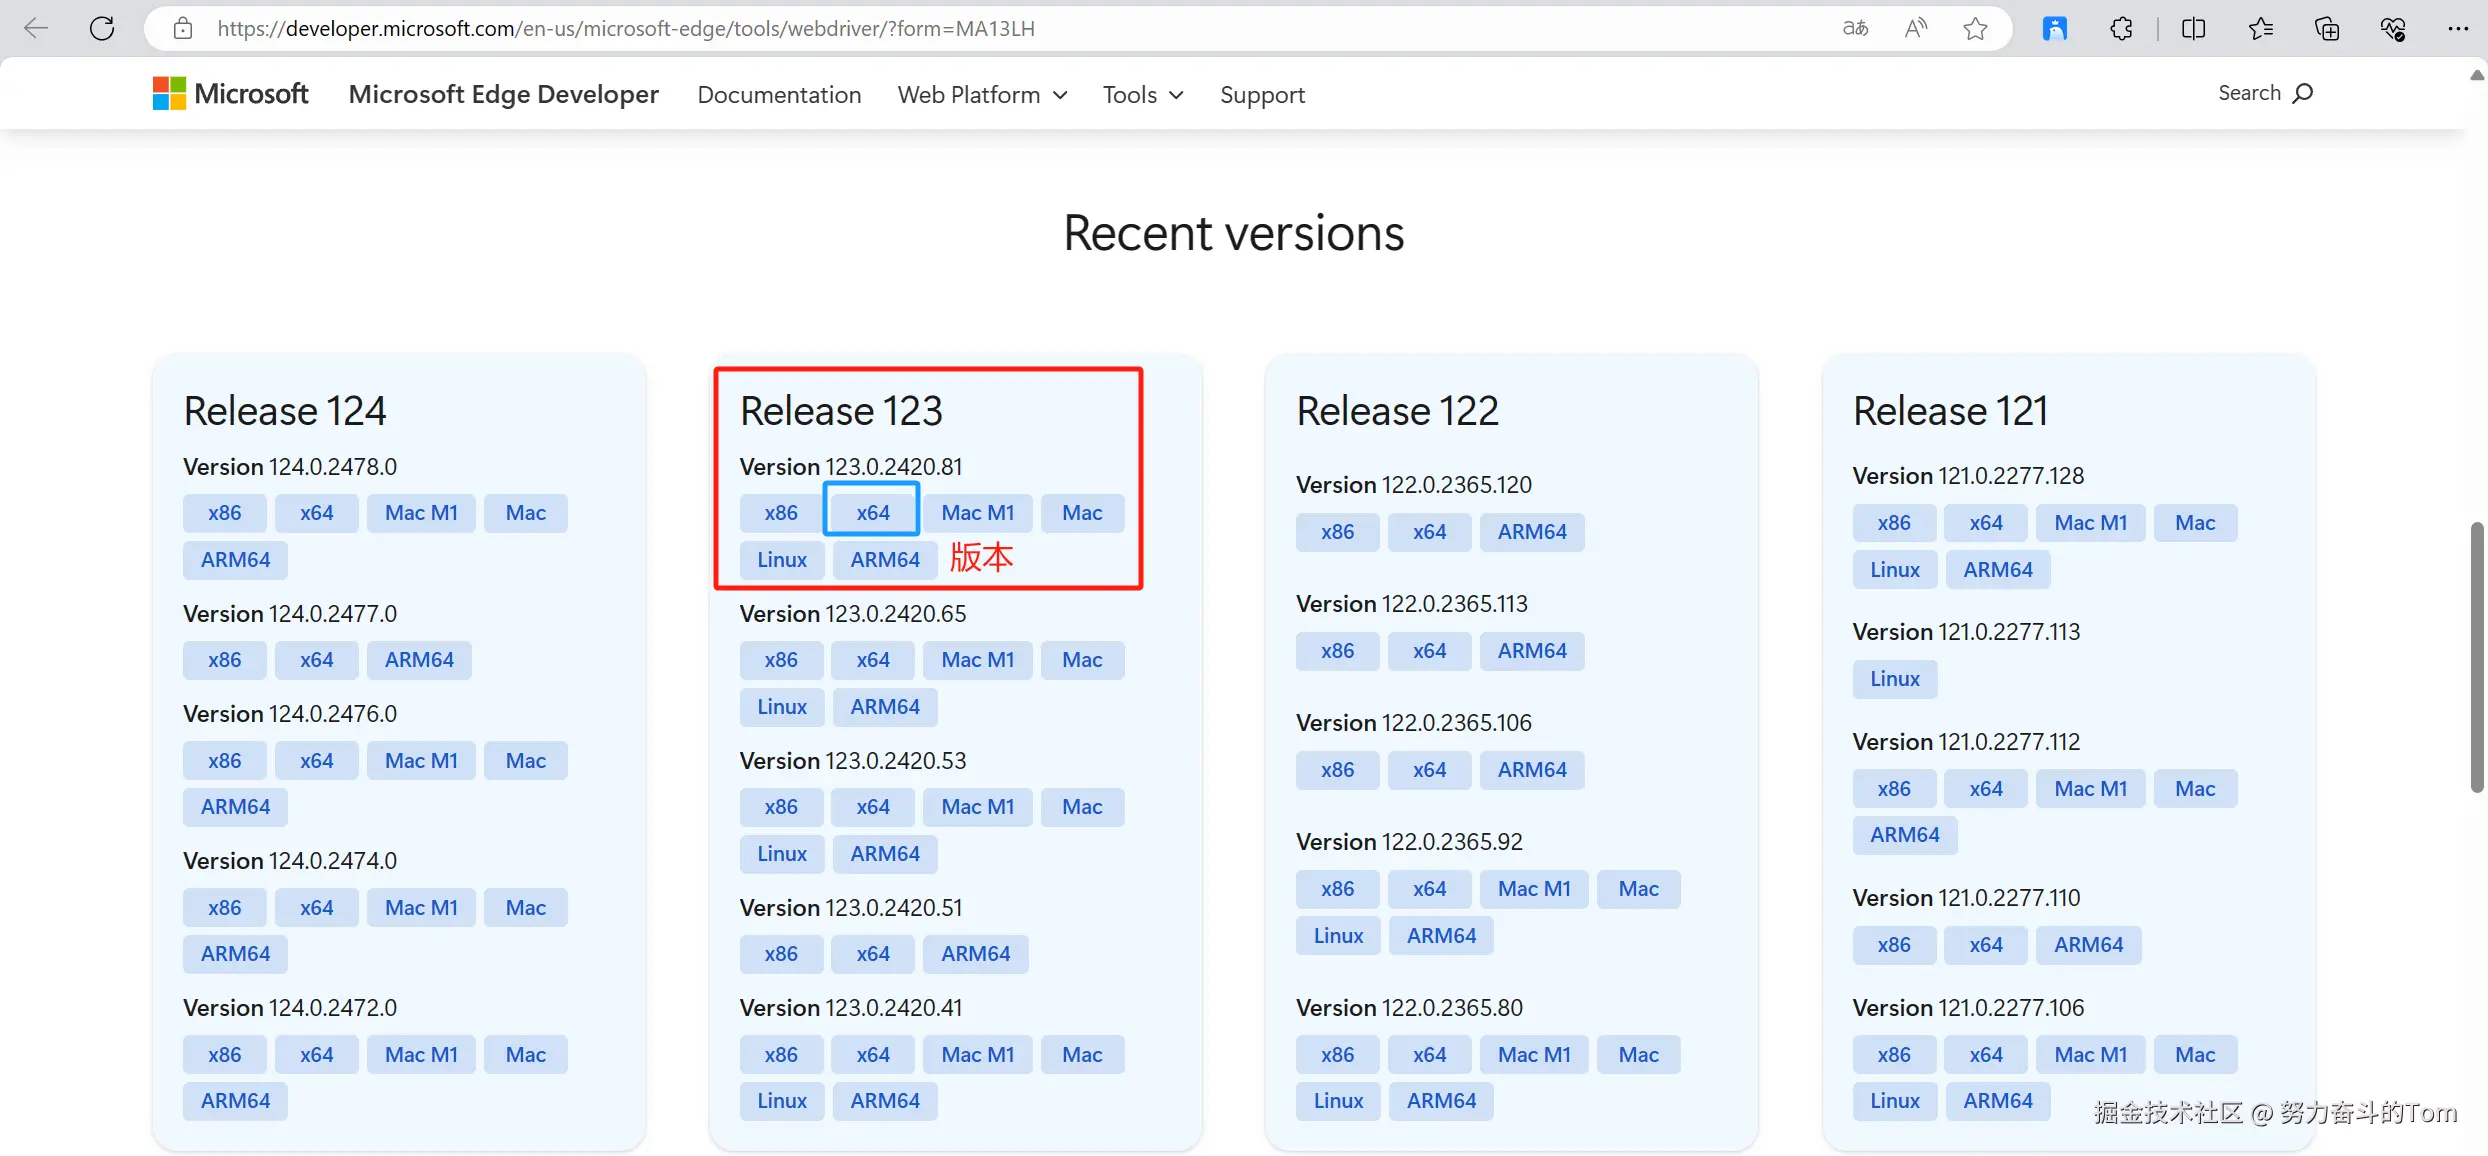Download Linux driver for version 123.0.2420.65
This screenshot has width=2488, height=1156.
pyautogui.click(x=782, y=707)
